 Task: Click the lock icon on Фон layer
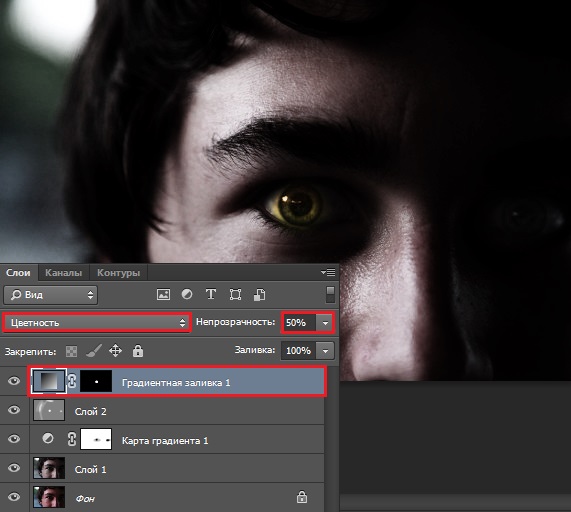(x=302, y=497)
